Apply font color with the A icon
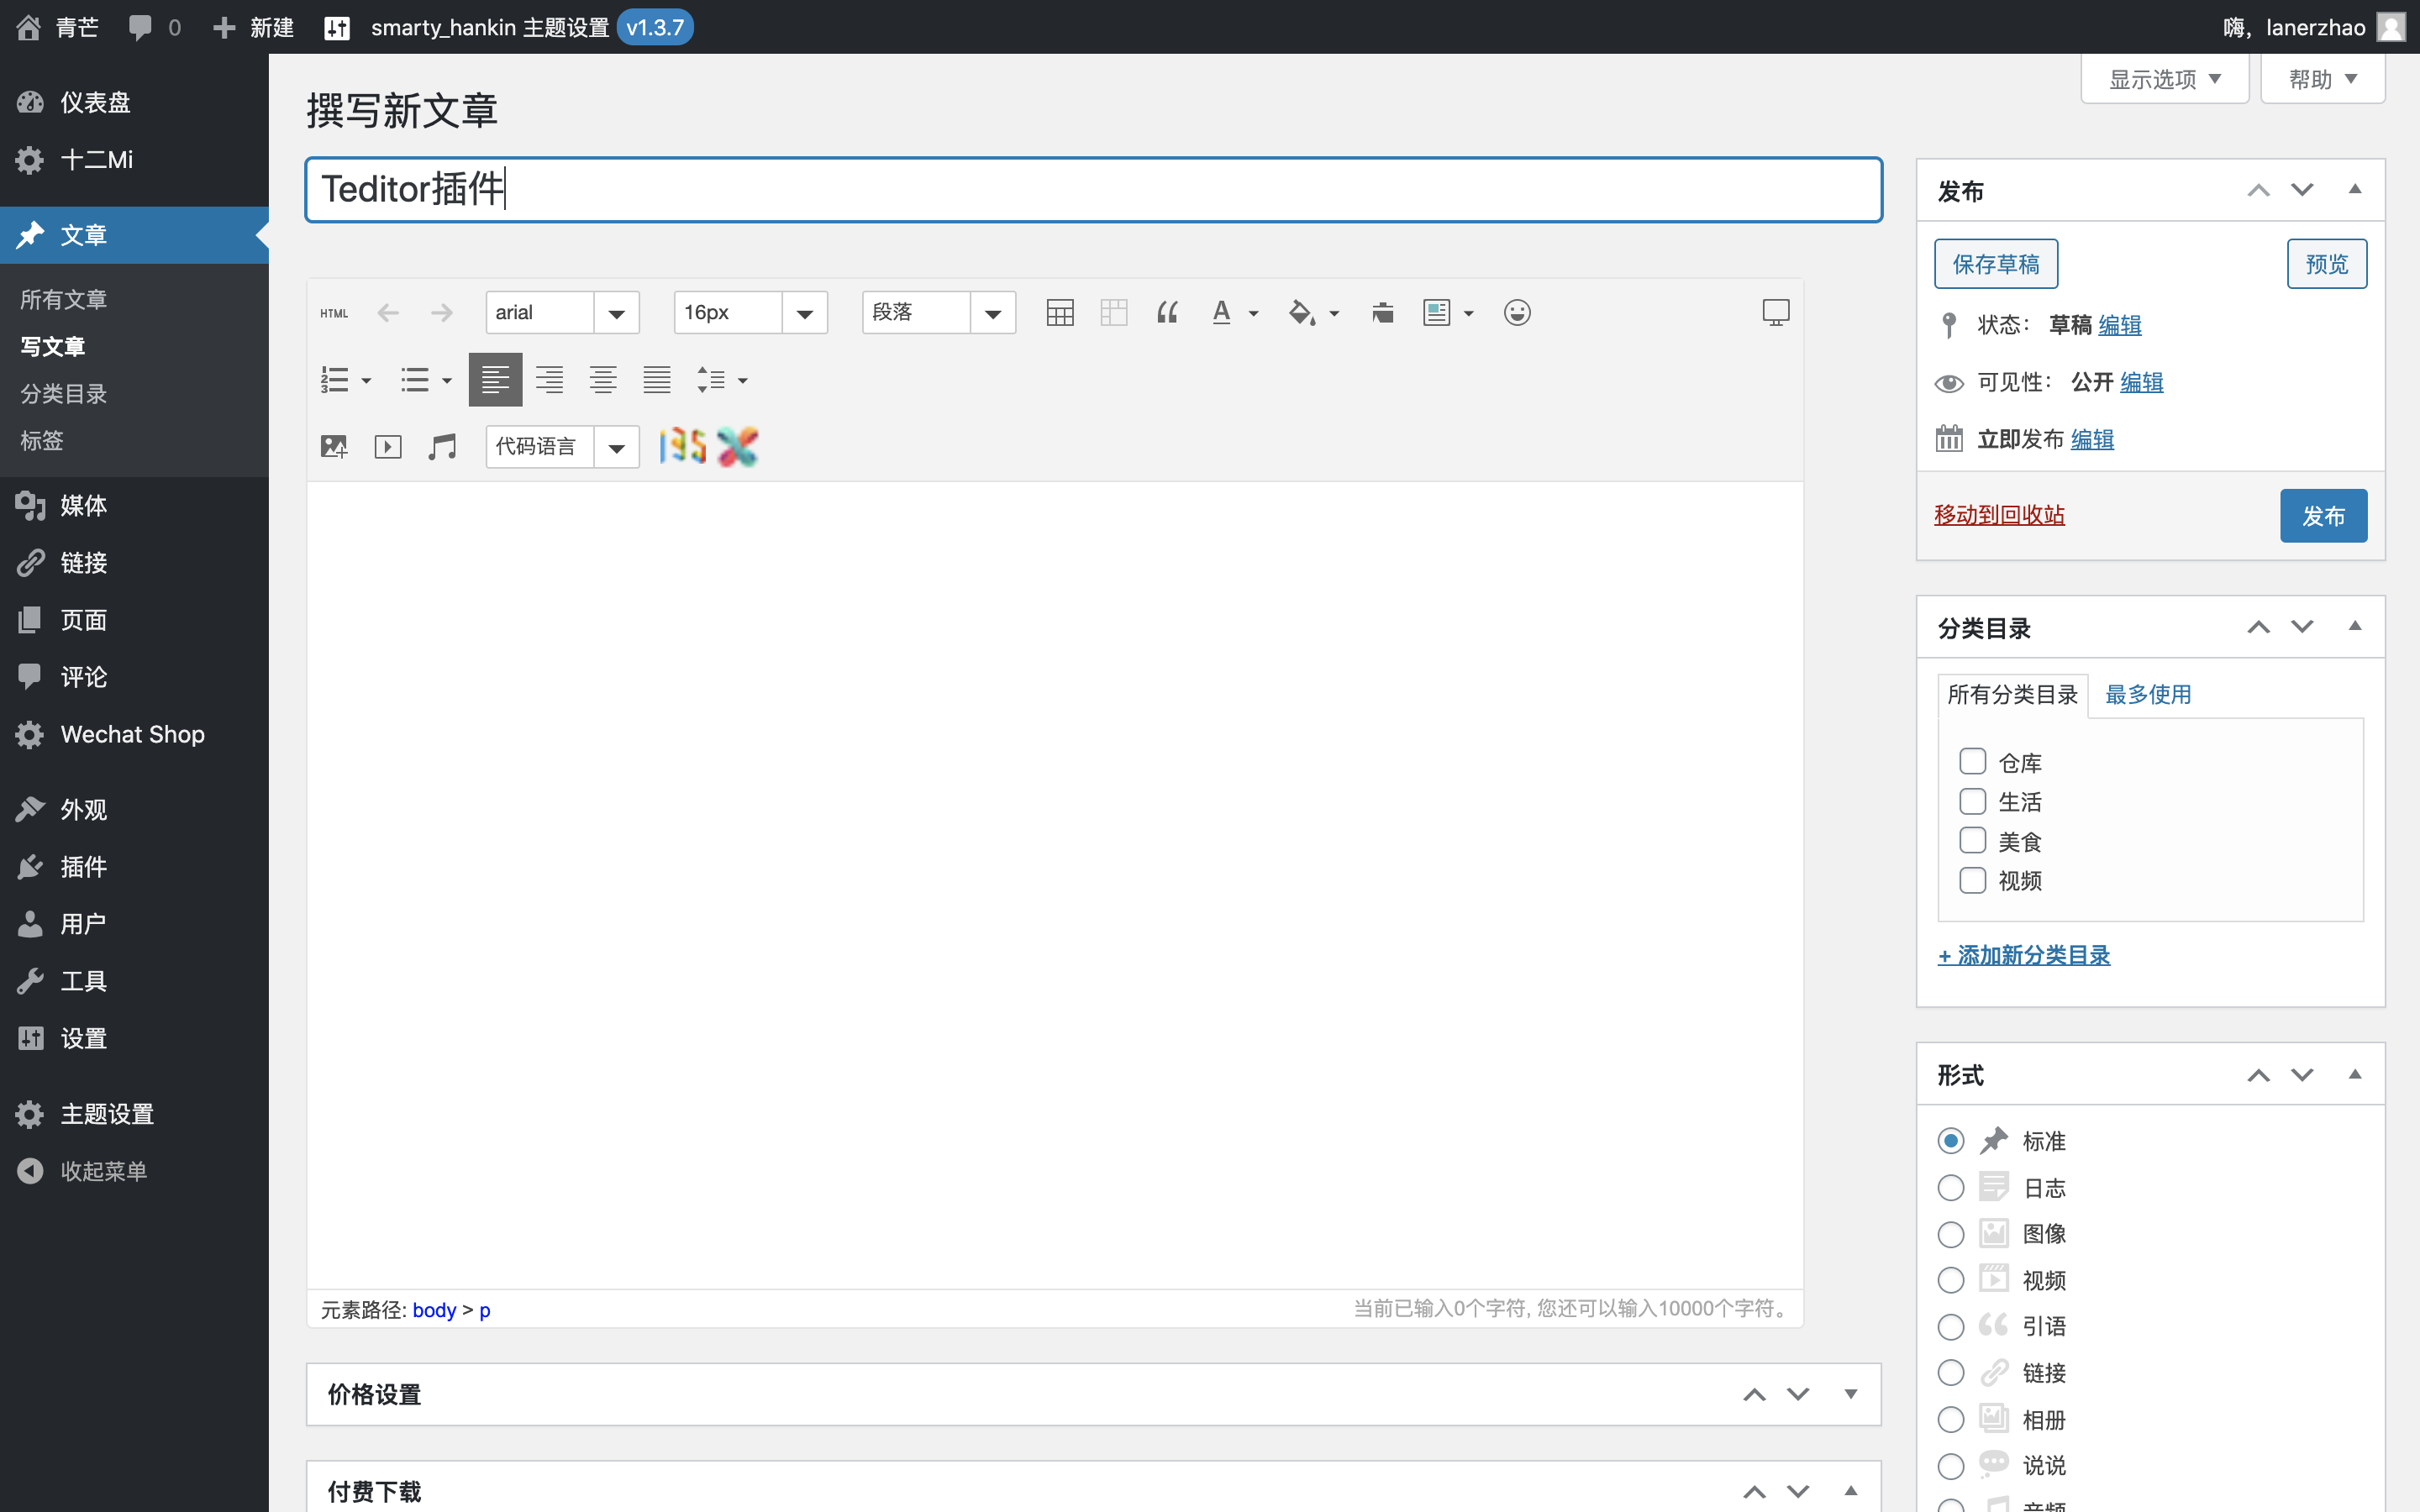Viewport: 2420px width, 1512px height. (1221, 313)
